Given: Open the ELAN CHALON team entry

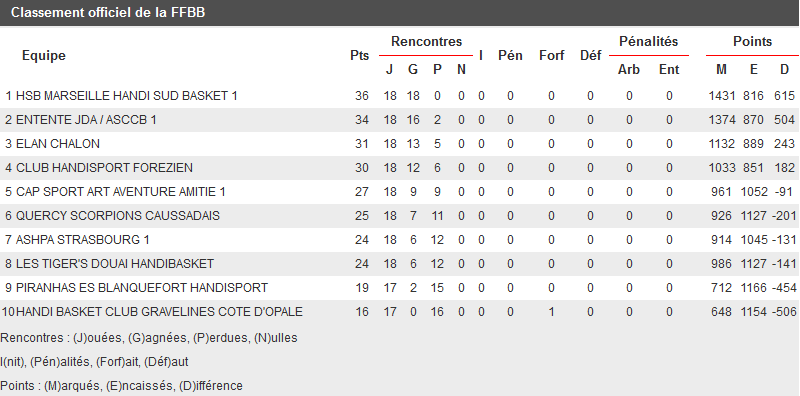Looking at the screenshot, I should tap(58, 144).
